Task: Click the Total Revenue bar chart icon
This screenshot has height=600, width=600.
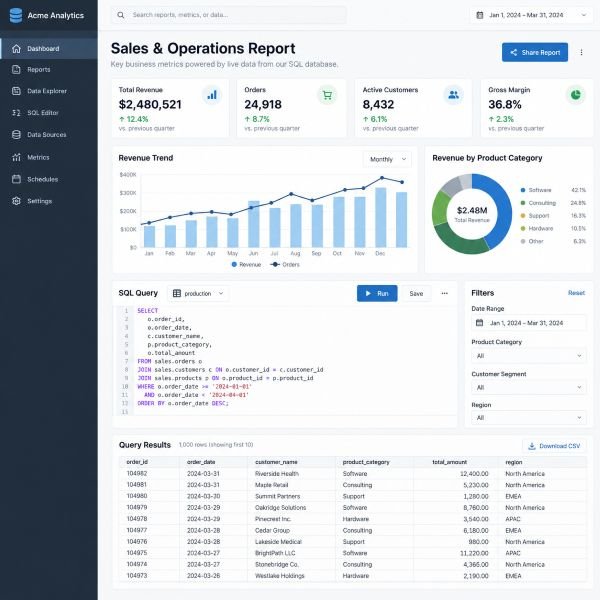Action: pyautogui.click(x=212, y=95)
